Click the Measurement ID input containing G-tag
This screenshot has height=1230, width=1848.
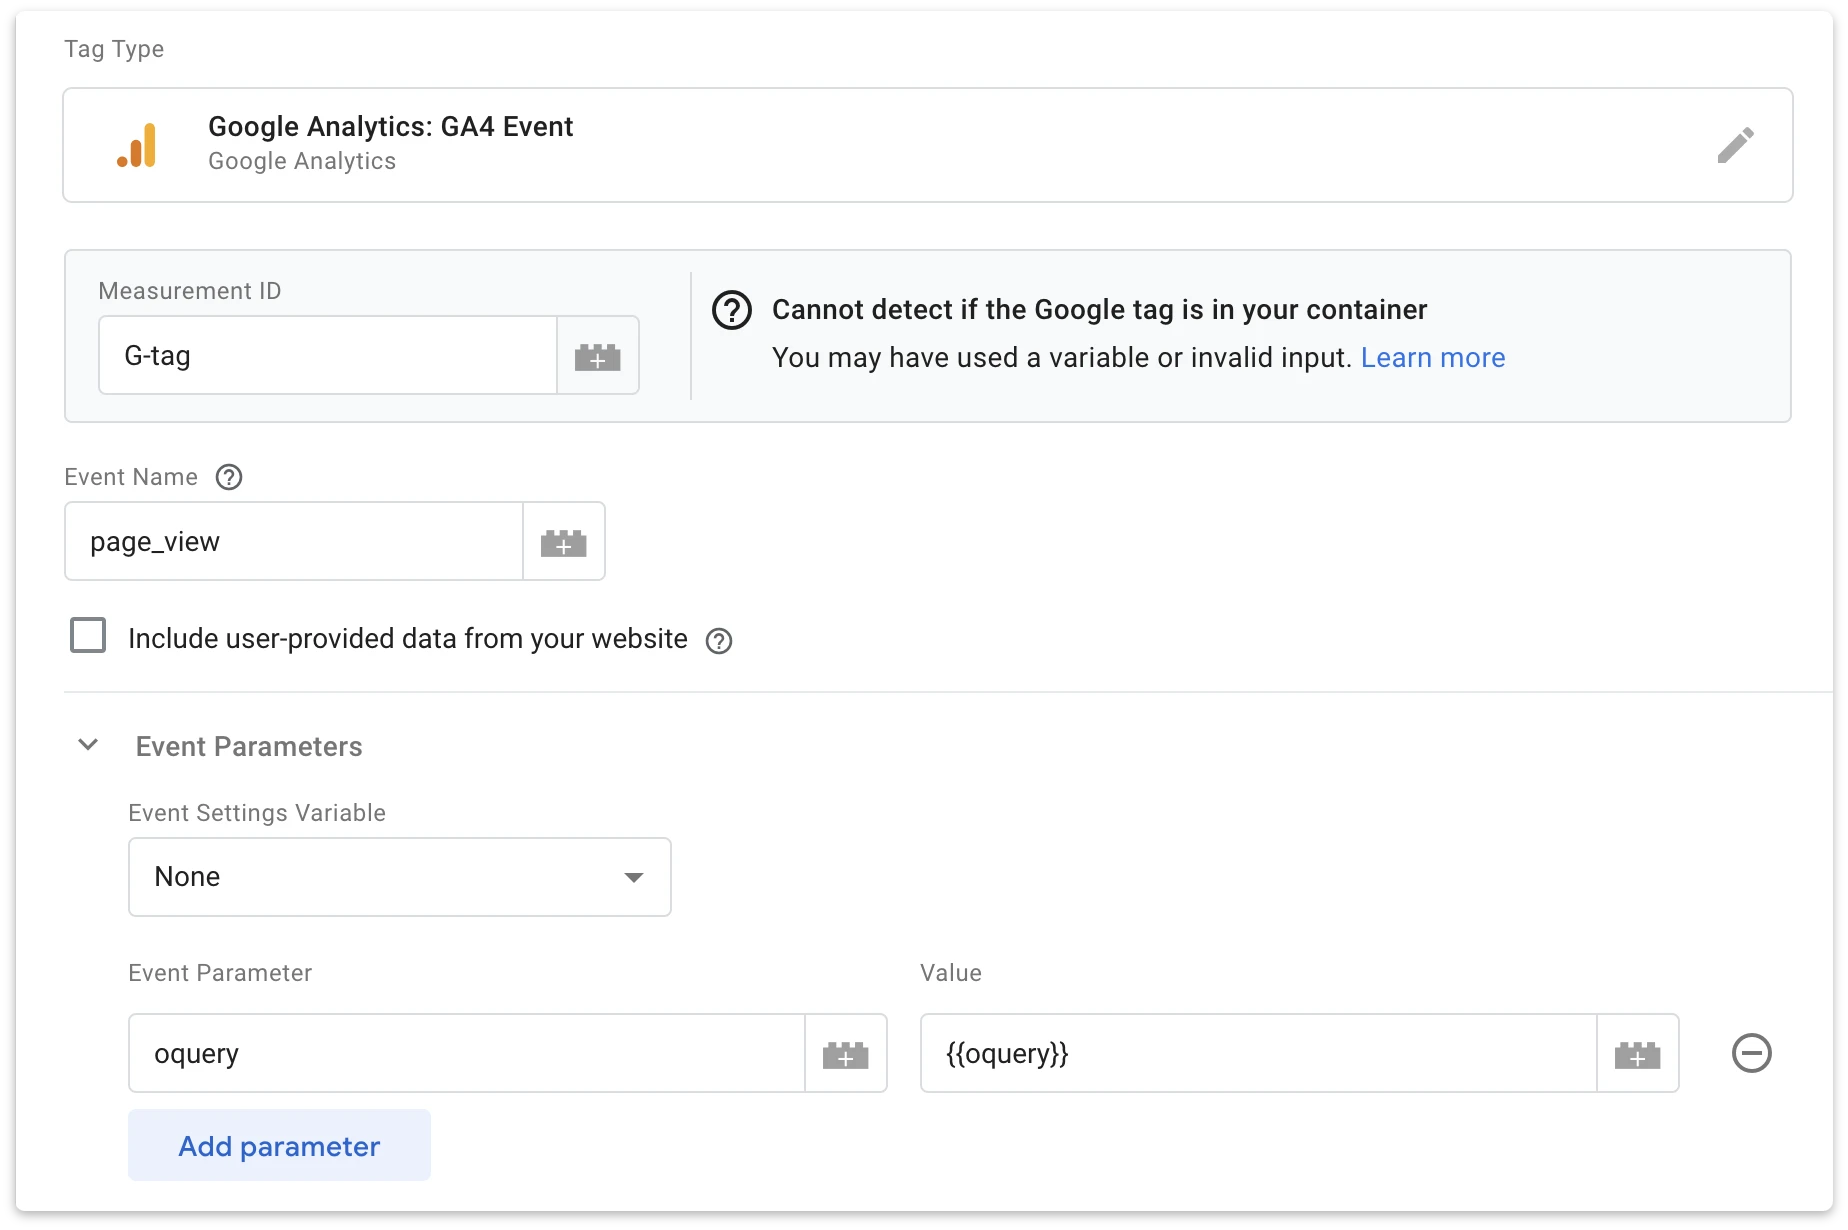(x=328, y=356)
